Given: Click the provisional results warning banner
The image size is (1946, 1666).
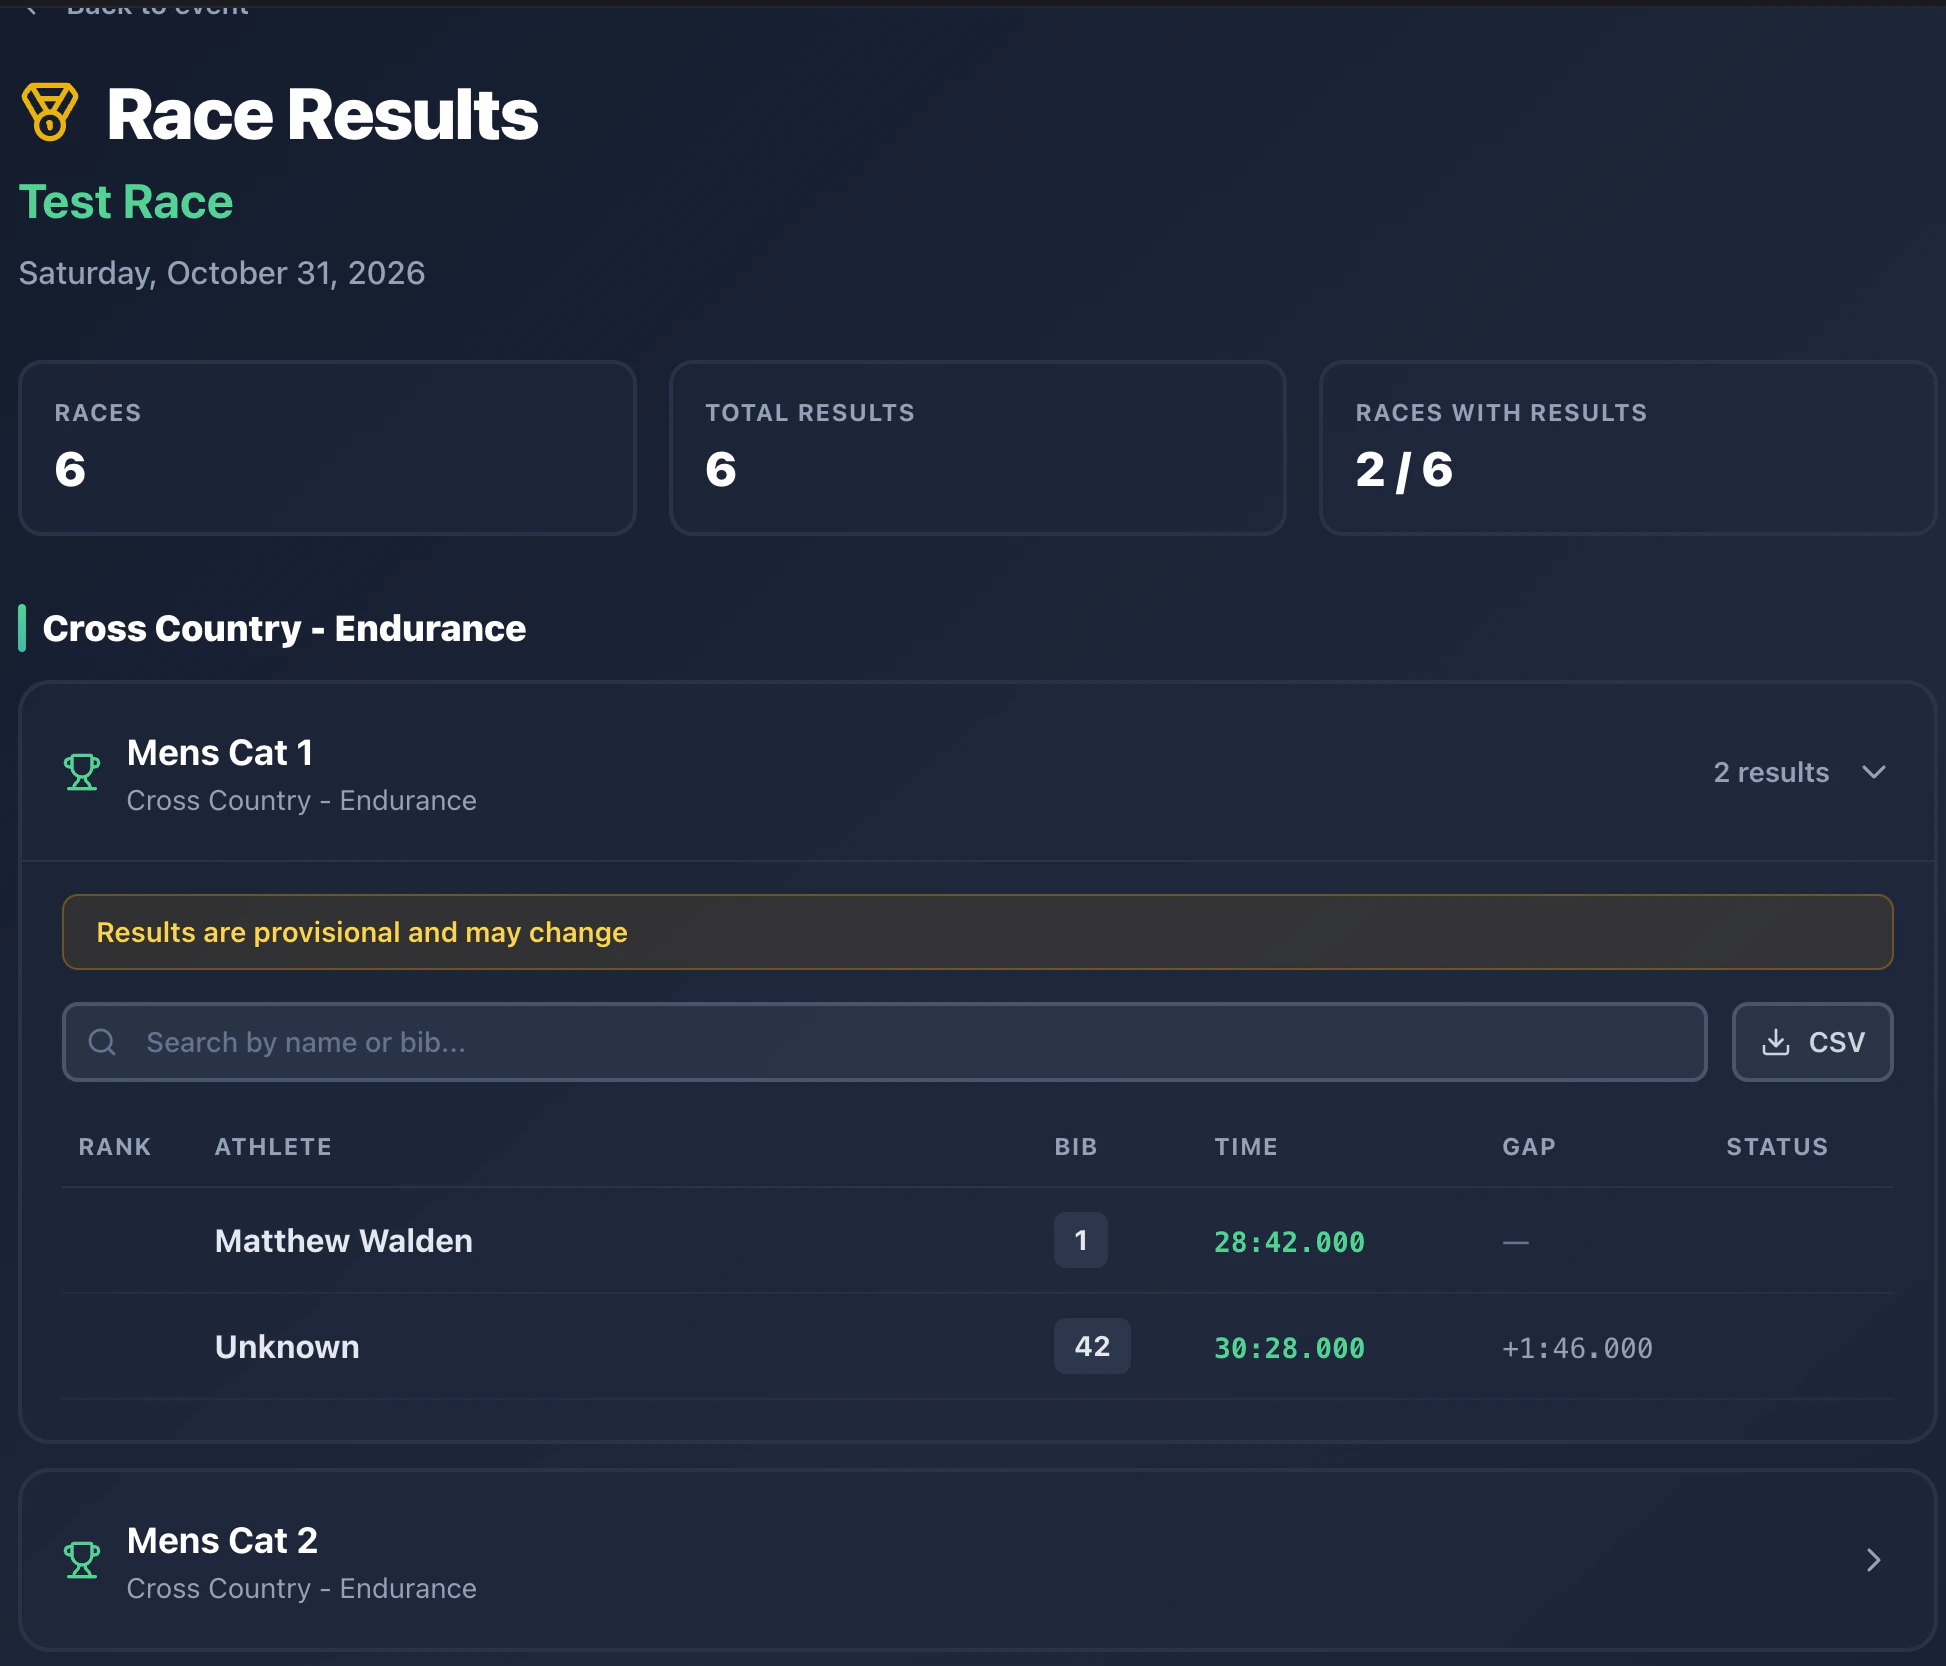Looking at the screenshot, I should click(977, 932).
